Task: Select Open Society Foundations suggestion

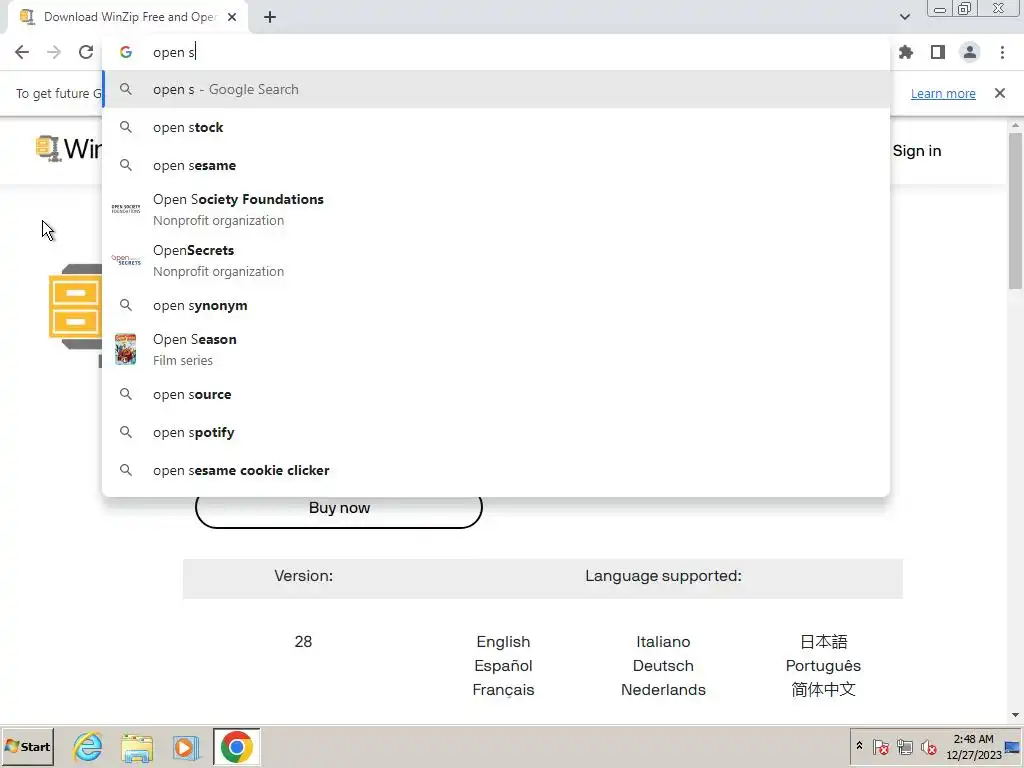Action: click(x=496, y=210)
